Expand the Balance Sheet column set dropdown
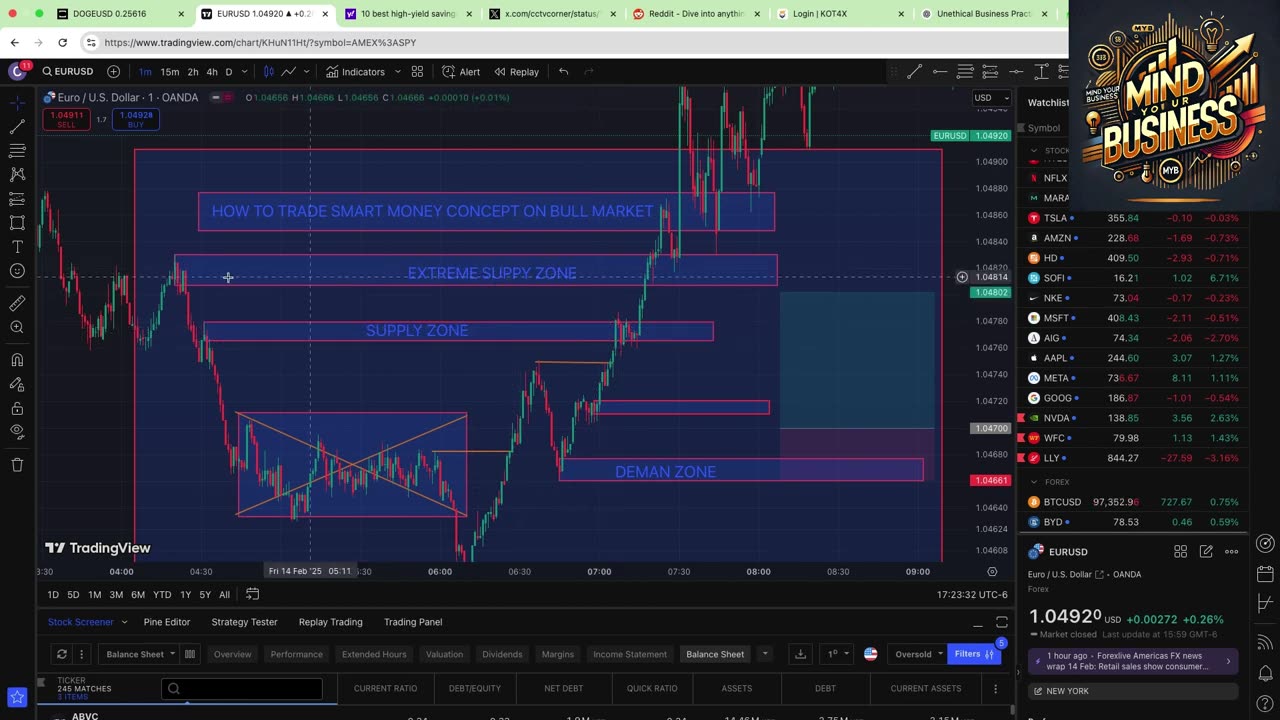The image size is (1280, 720). click(x=140, y=654)
